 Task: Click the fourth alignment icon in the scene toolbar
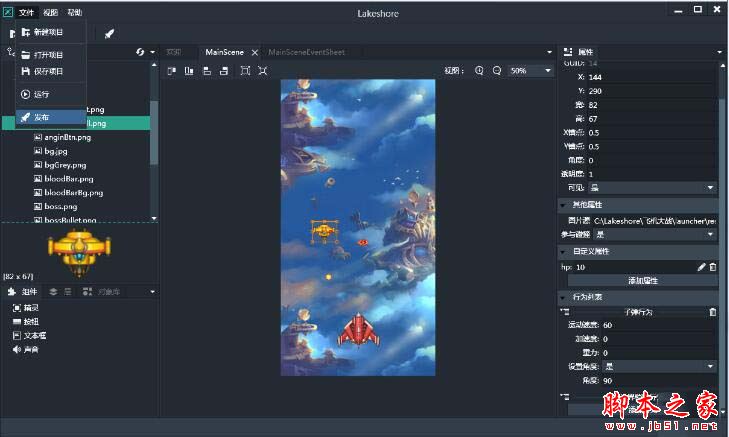pyautogui.click(x=224, y=71)
